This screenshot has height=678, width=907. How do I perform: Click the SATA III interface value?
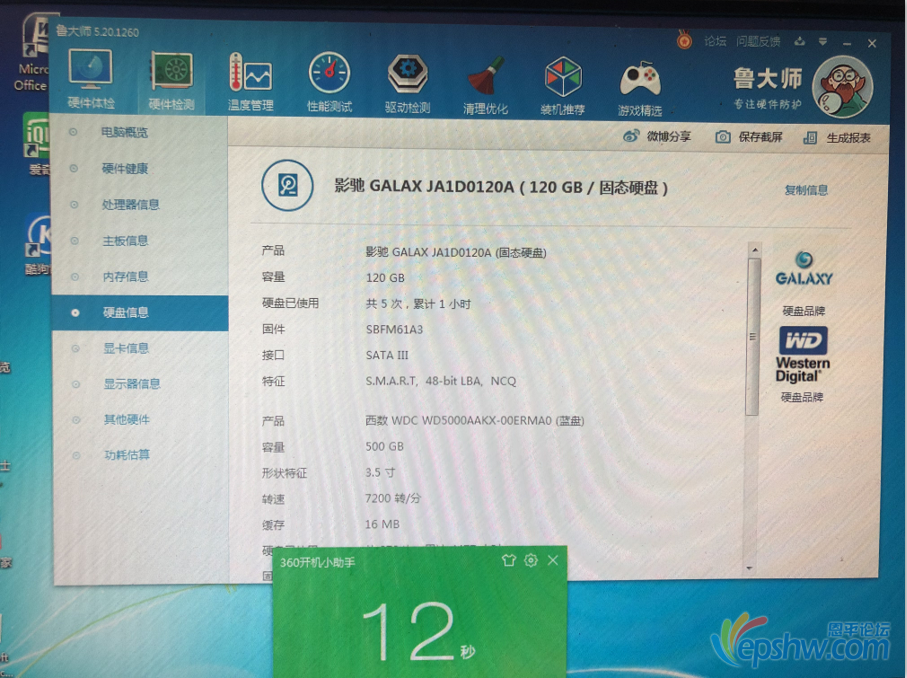point(387,355)
